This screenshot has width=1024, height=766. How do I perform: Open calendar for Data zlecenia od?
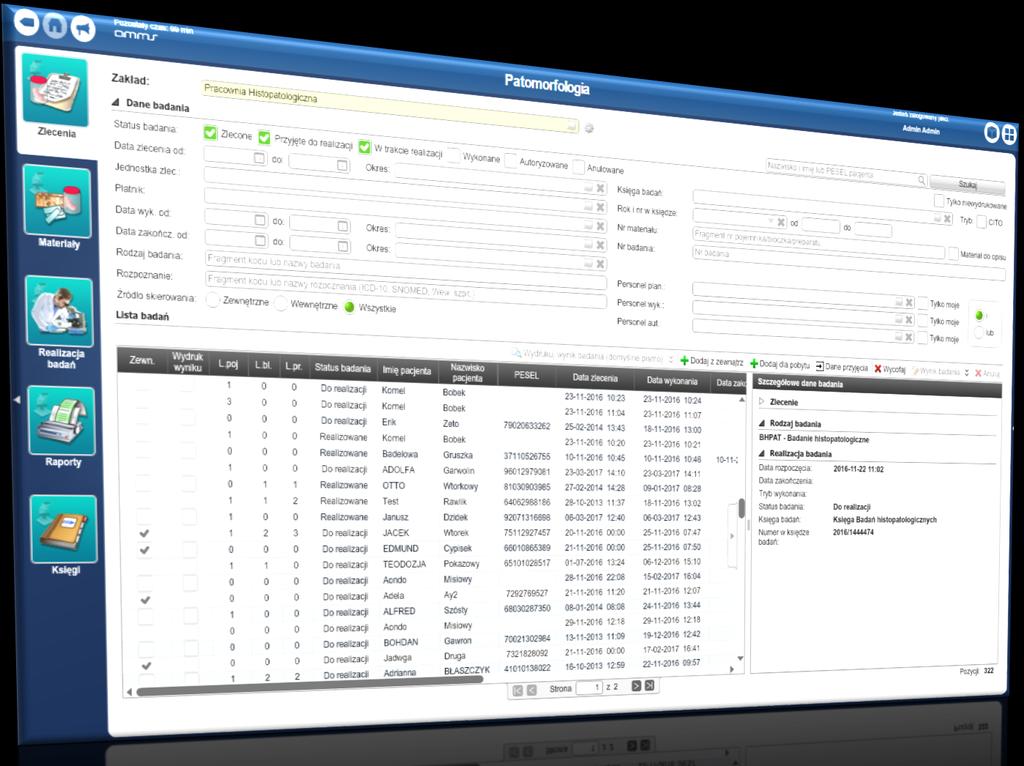[259, 158]
